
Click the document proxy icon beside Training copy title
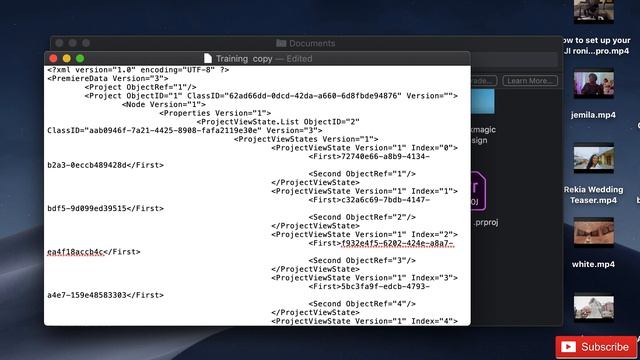click(x=208, y=58)
